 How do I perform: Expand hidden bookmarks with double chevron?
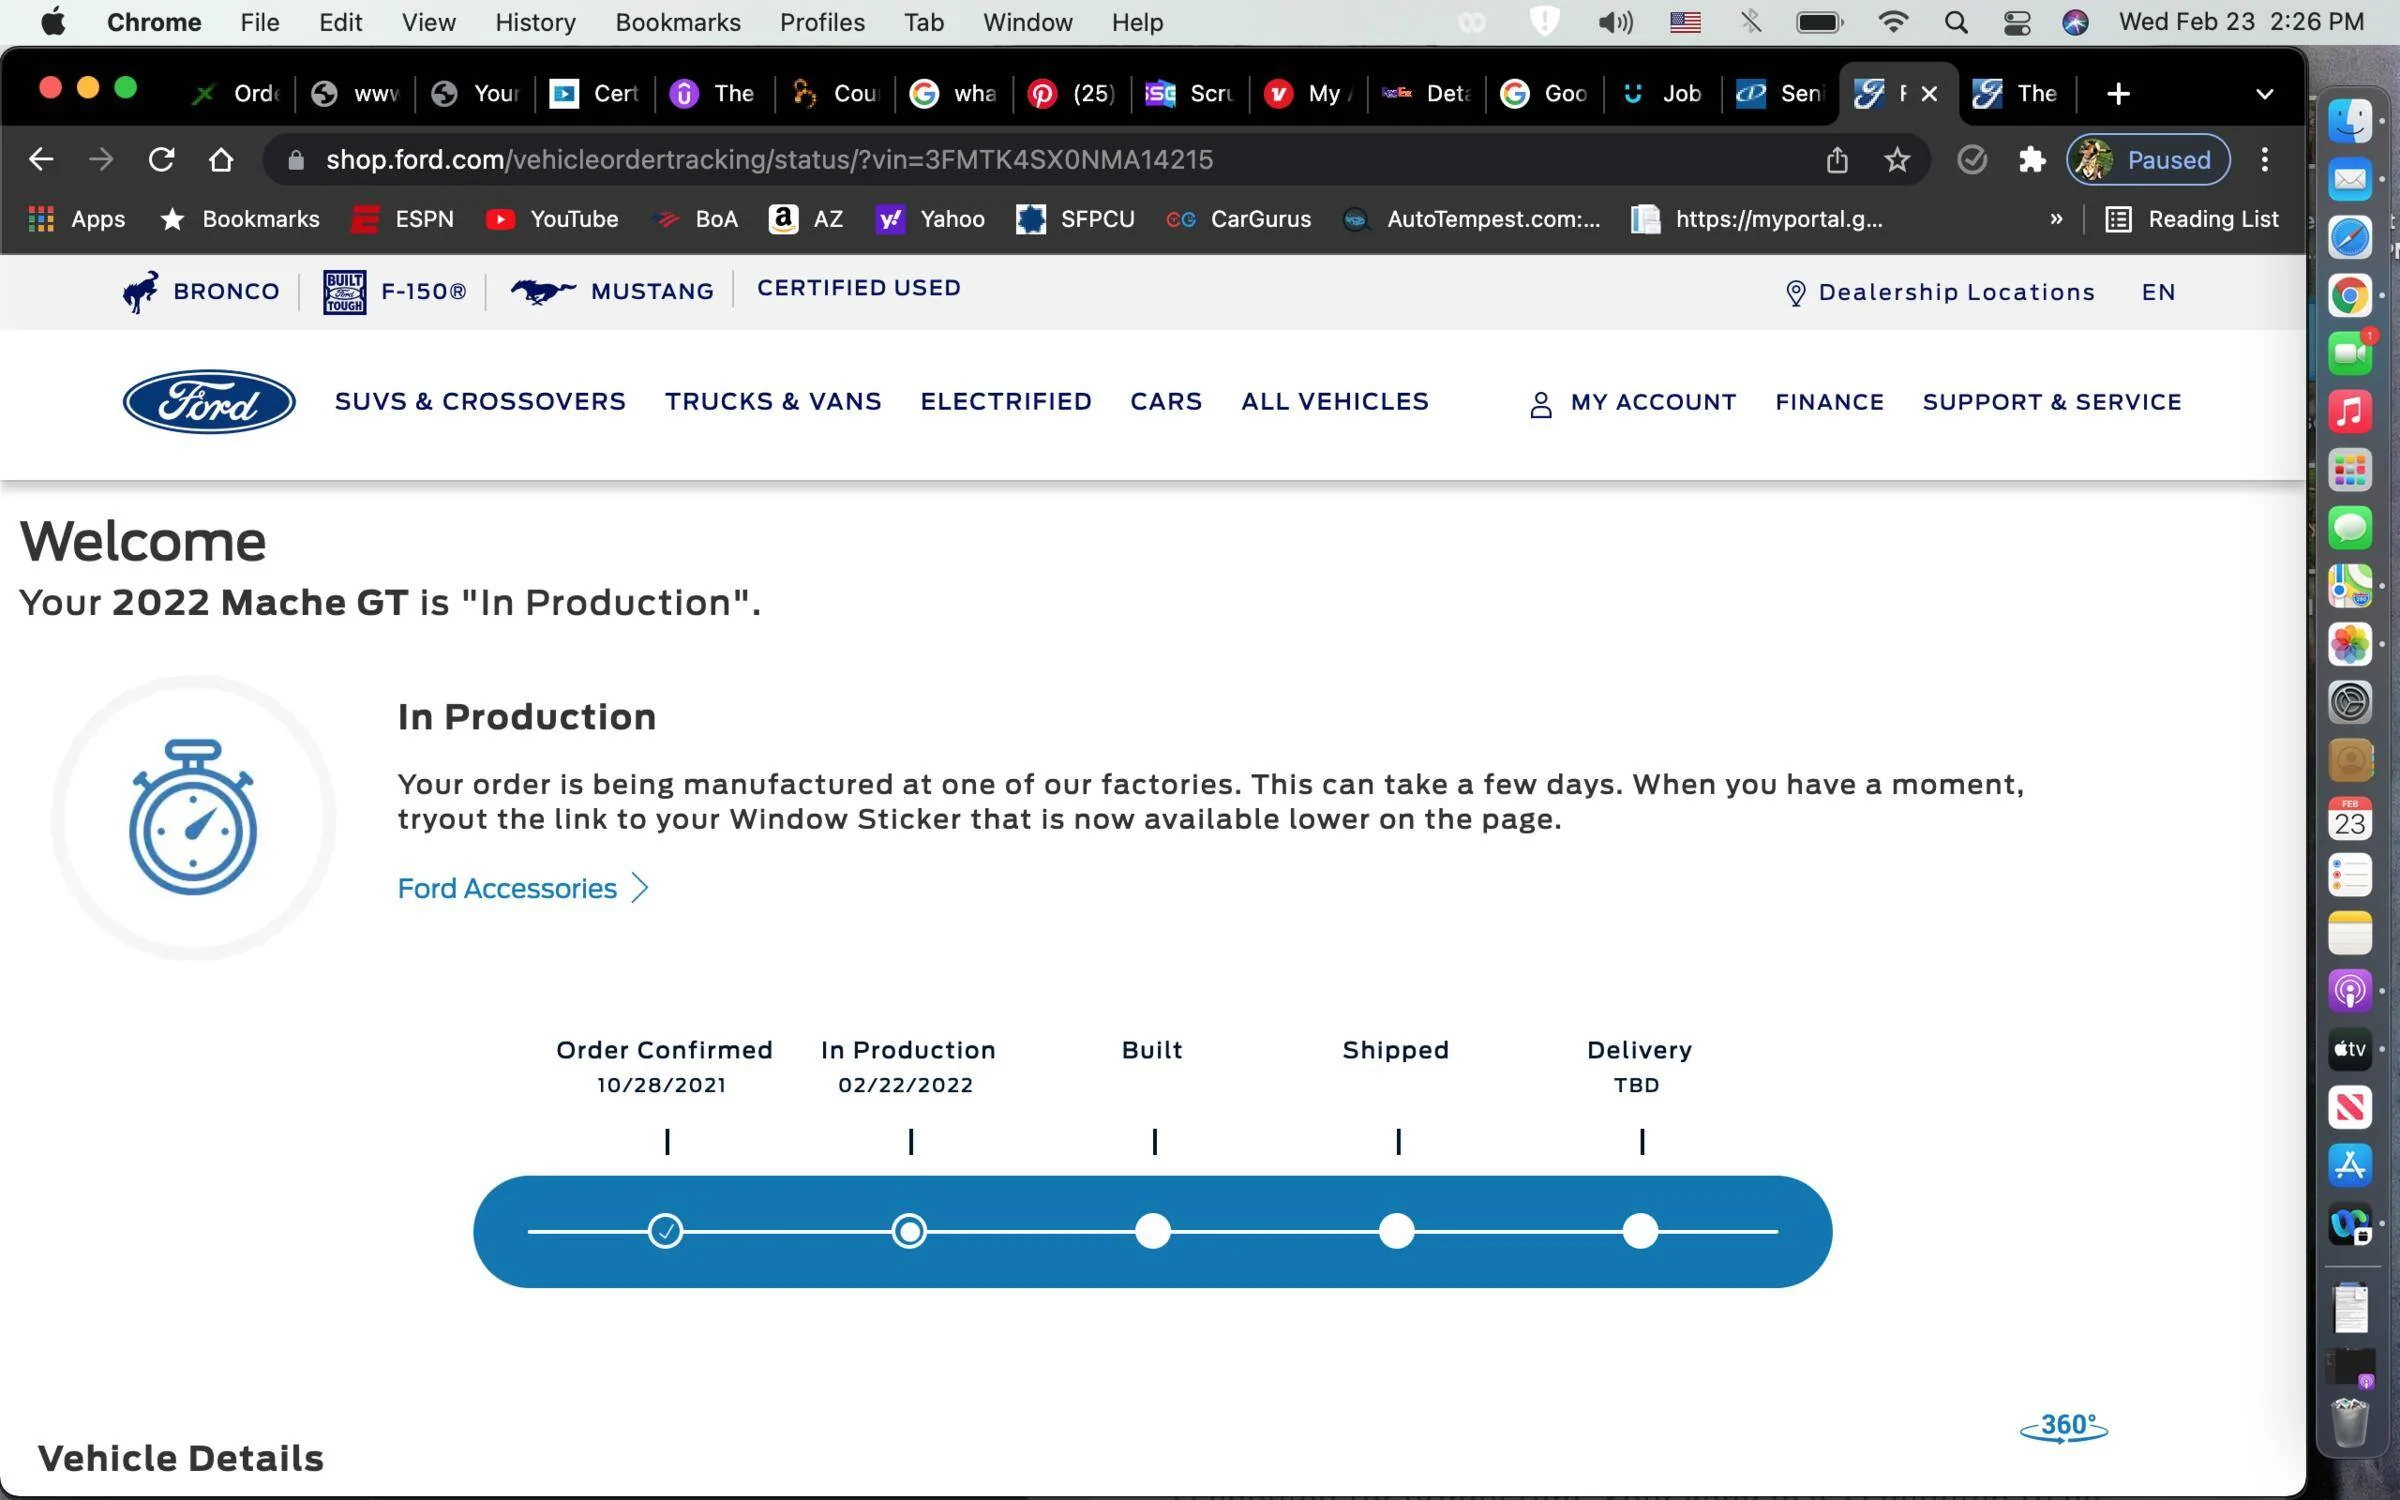(x=2056, y=219)
